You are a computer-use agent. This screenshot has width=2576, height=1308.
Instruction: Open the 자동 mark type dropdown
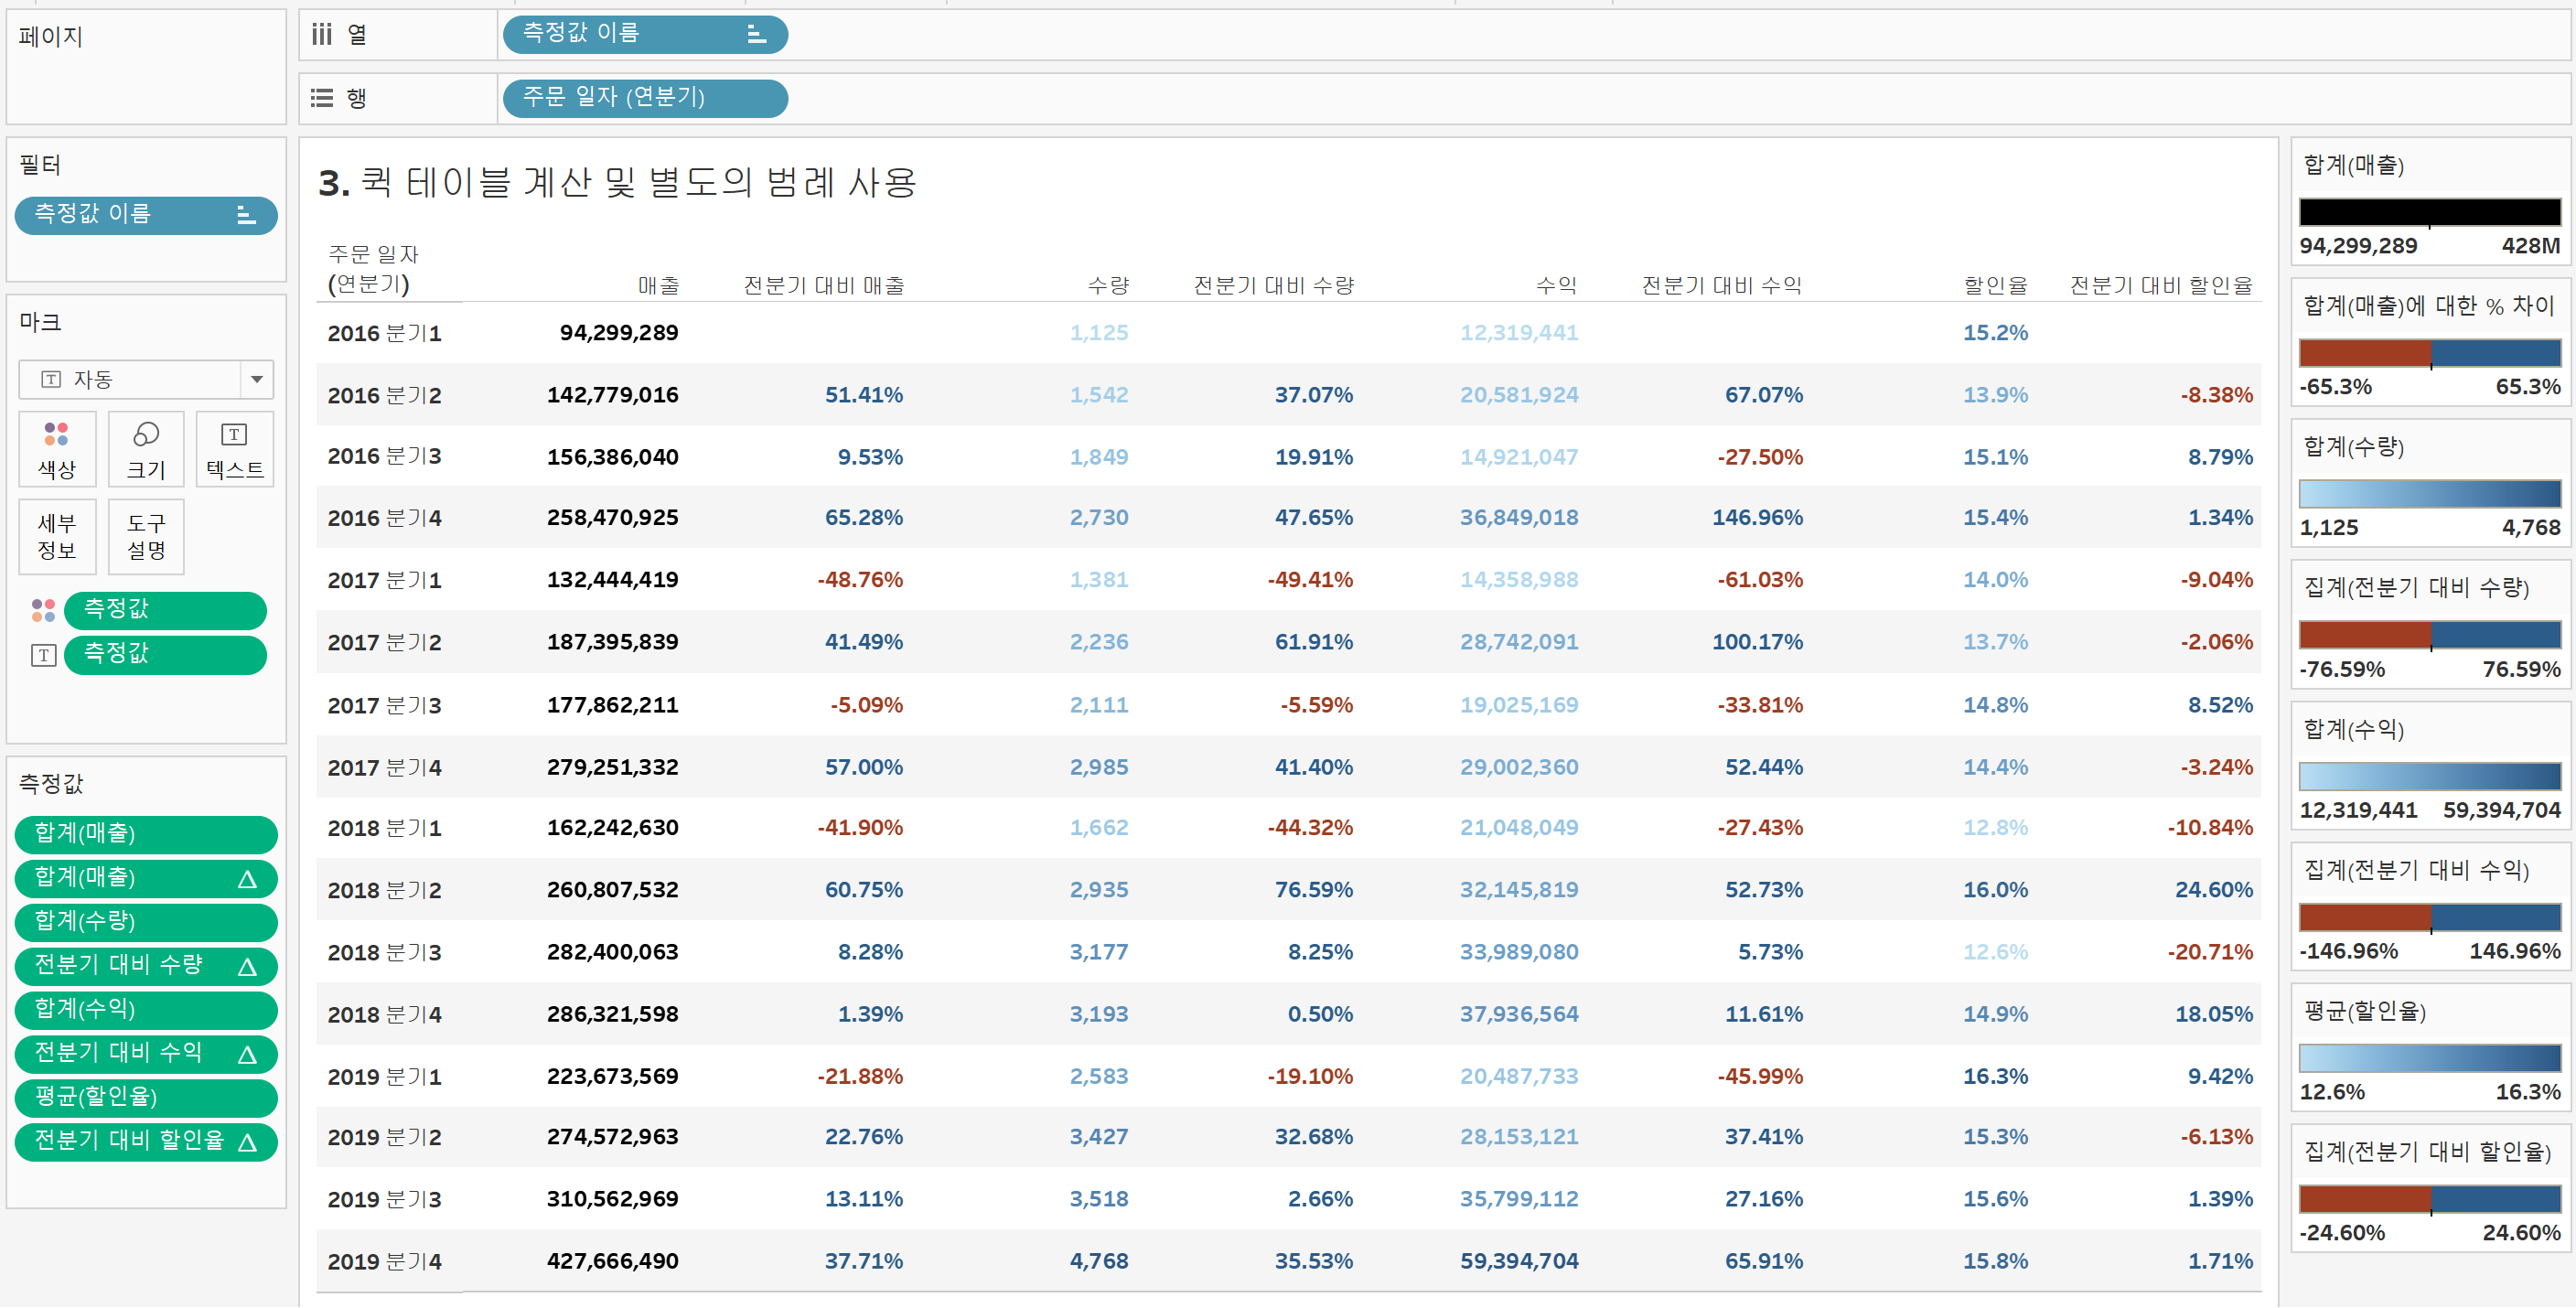point(257,379)
